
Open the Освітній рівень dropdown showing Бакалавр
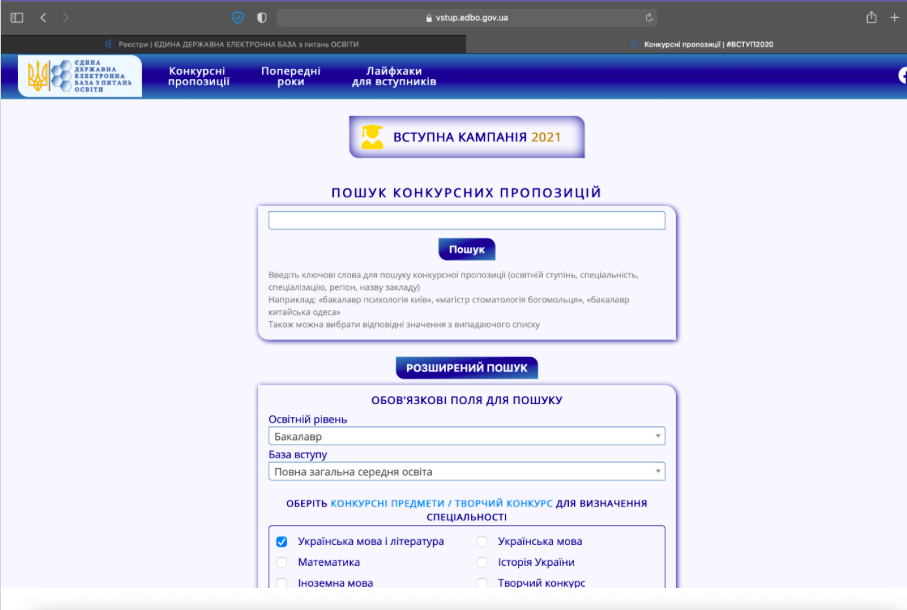coord(466,436)
